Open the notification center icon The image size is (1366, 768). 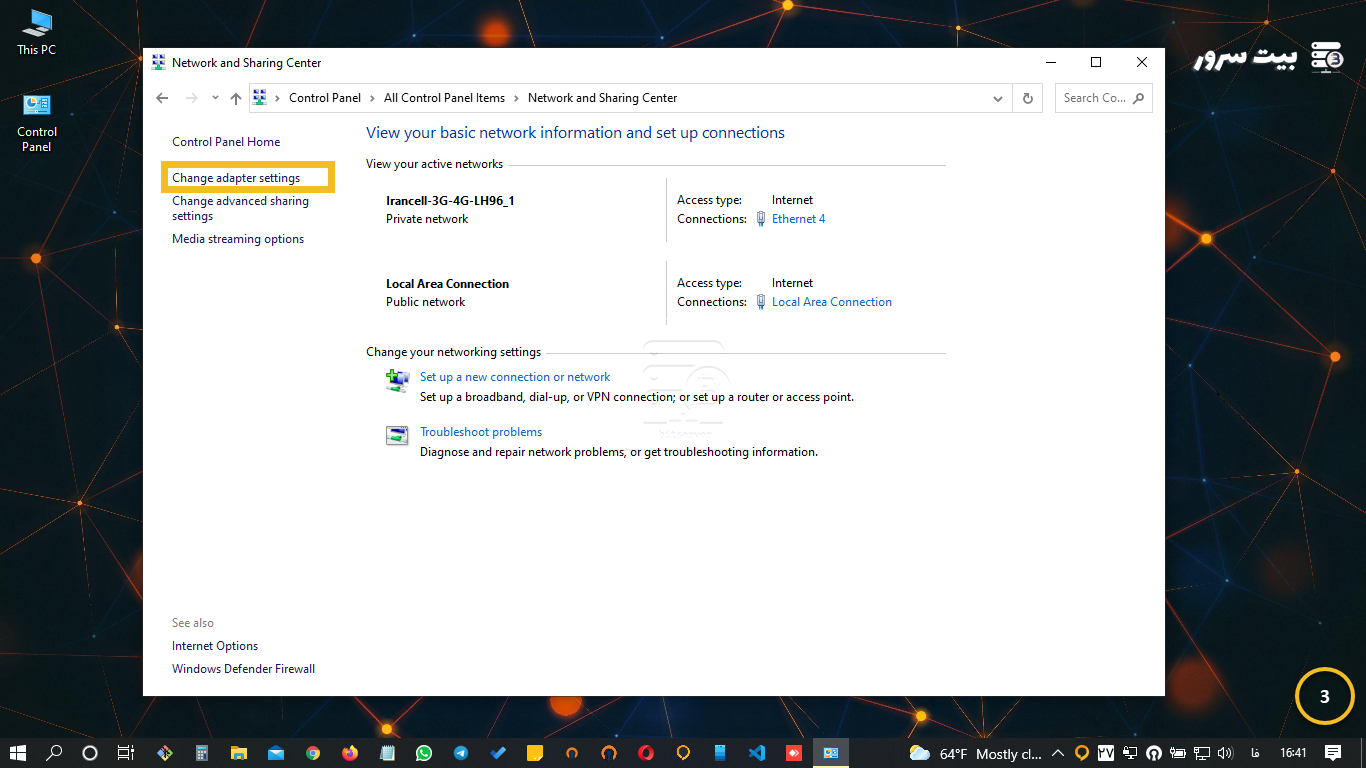coord(1333,753)
